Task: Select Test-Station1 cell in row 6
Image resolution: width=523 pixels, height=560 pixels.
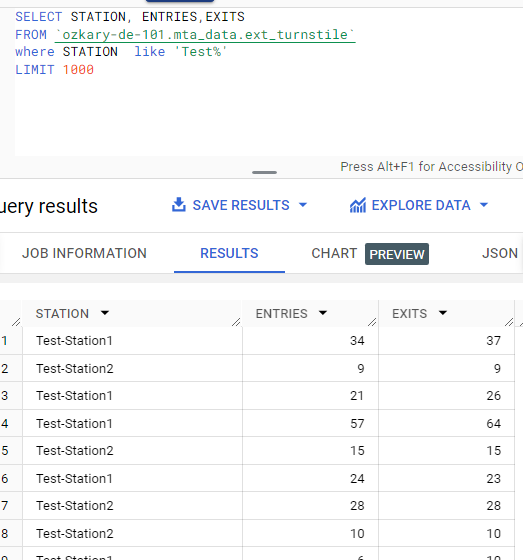Action: (132, 478)
